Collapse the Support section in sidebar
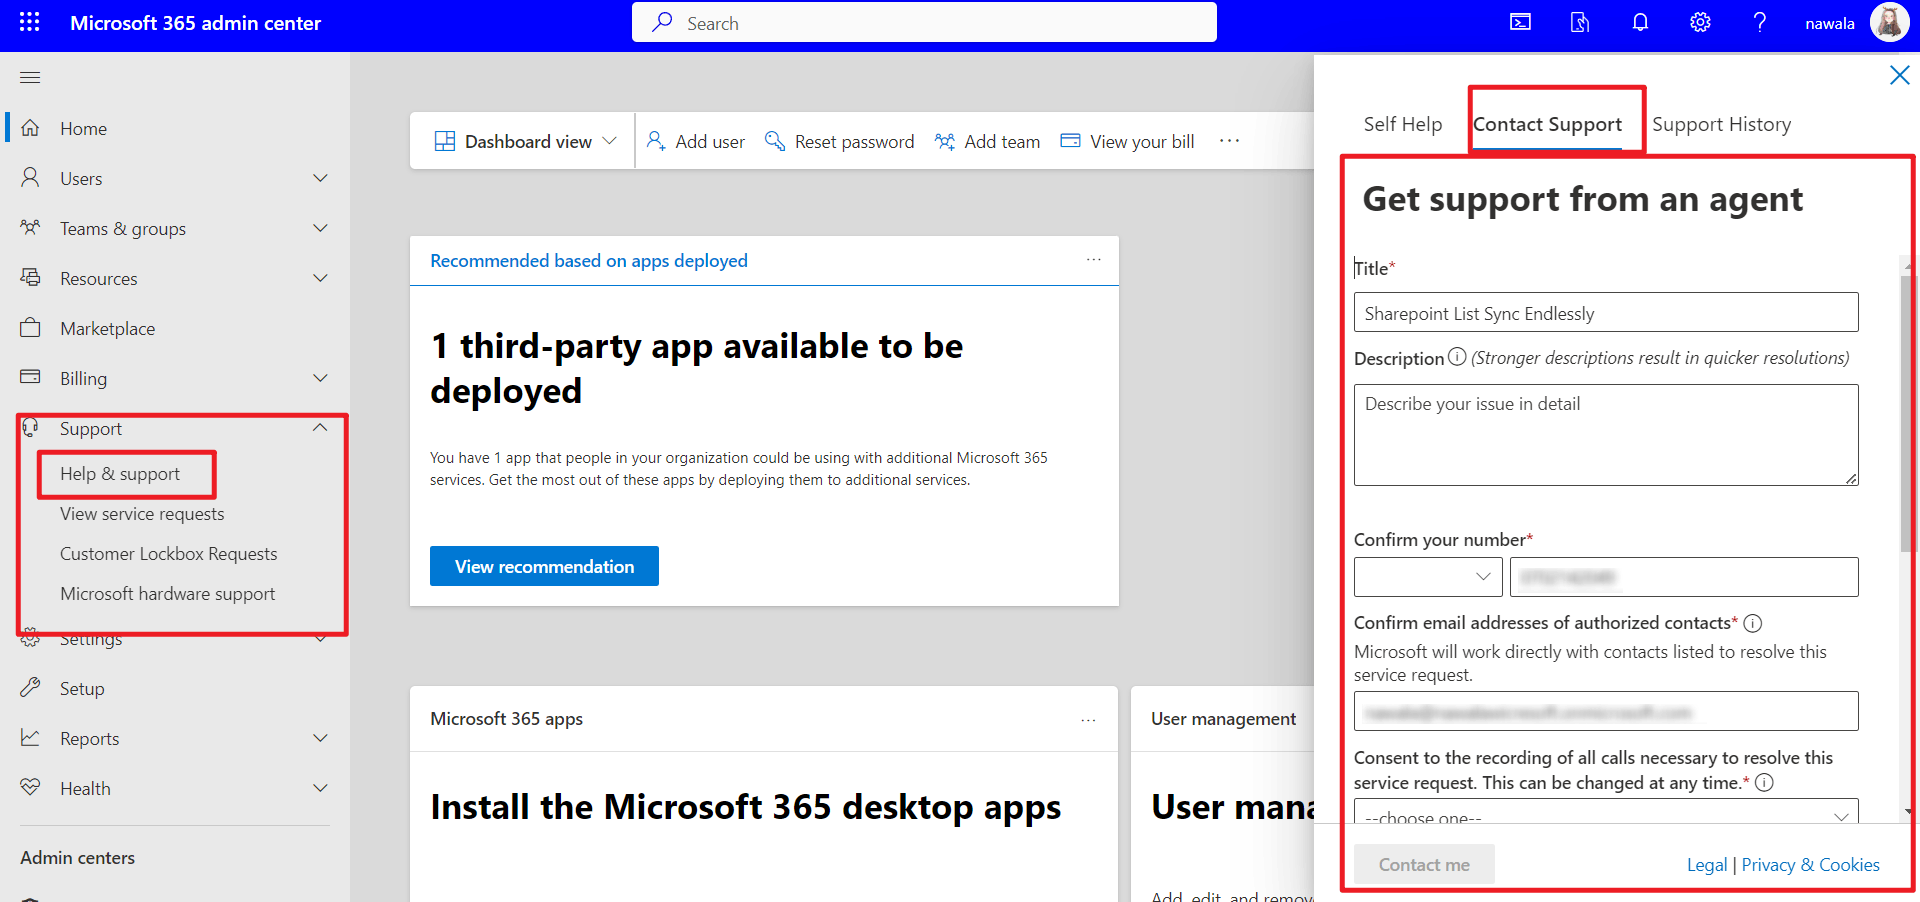 tap(319, 428)
